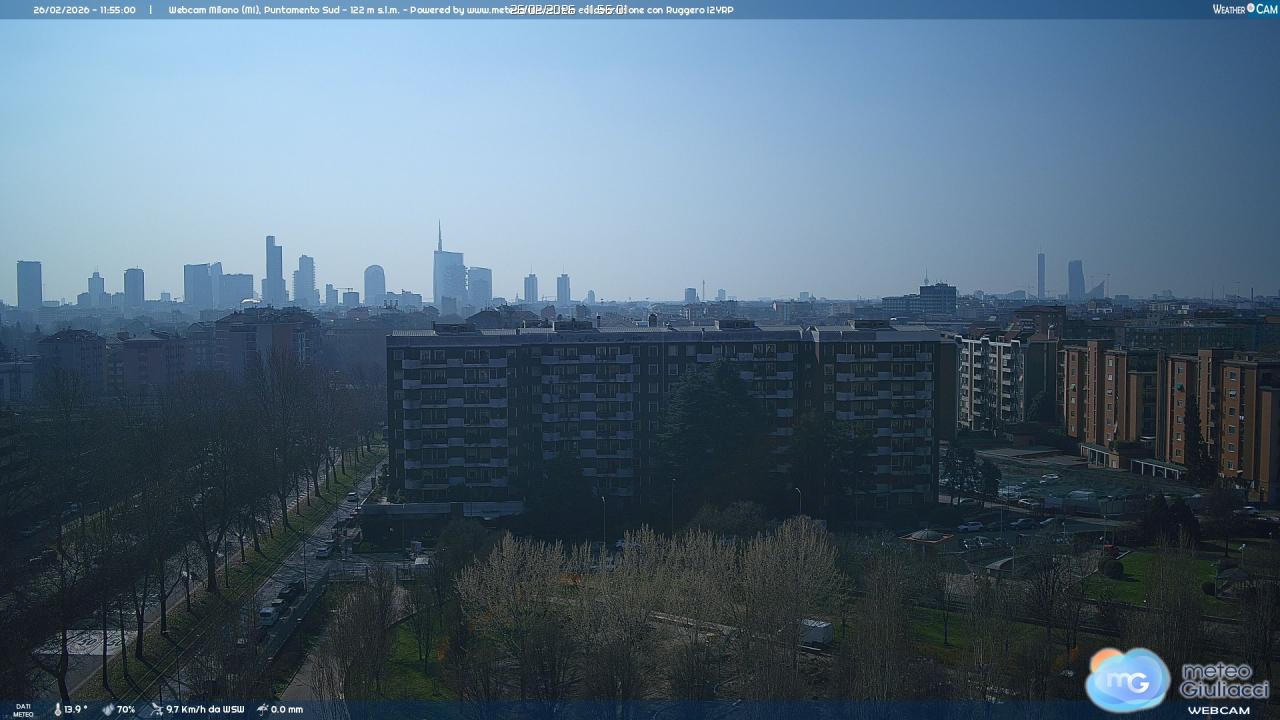Click the WeatherCam logo in top corner
The image size is (1280, 720).
(x=1244, y=9)
